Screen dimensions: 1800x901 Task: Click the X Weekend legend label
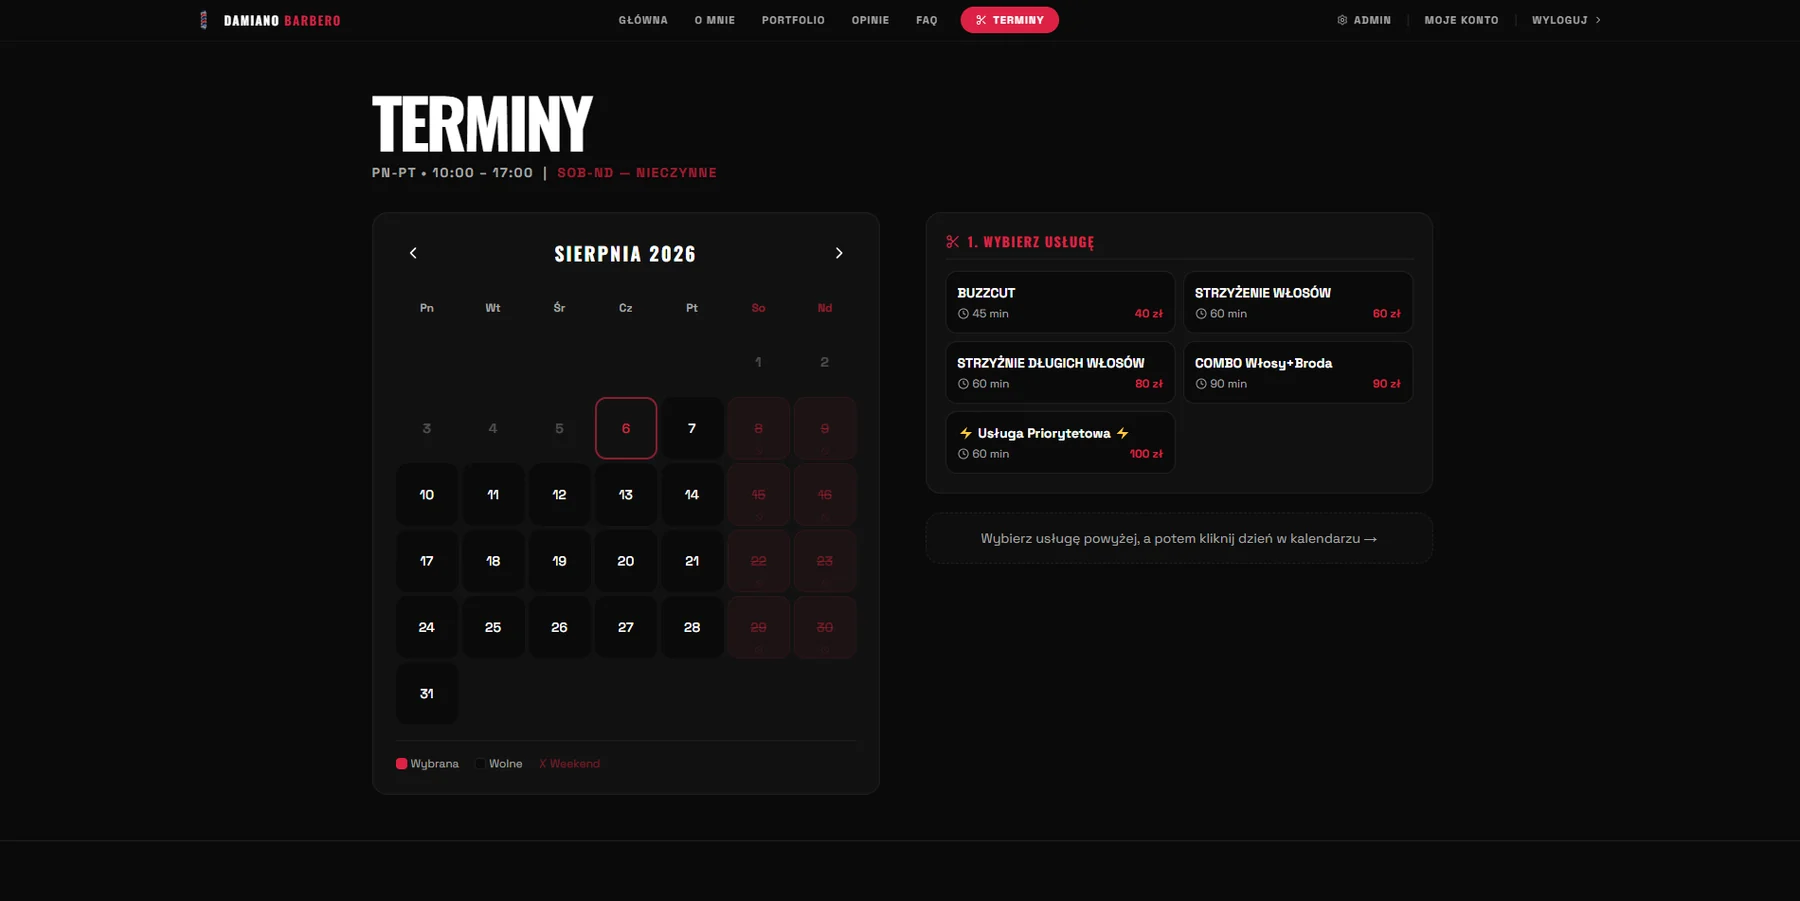click(x=569, y=763)
